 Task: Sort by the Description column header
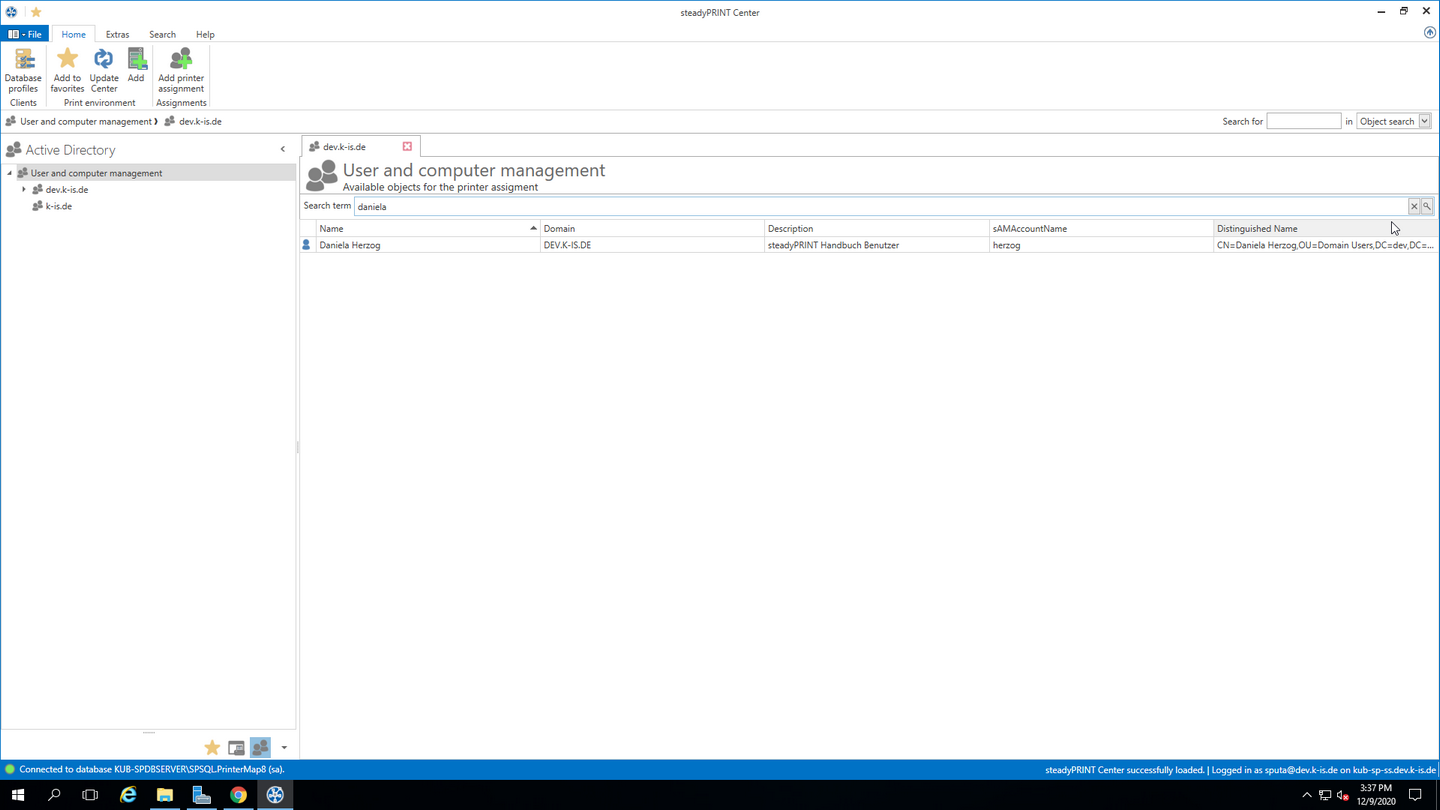point(877,229)
